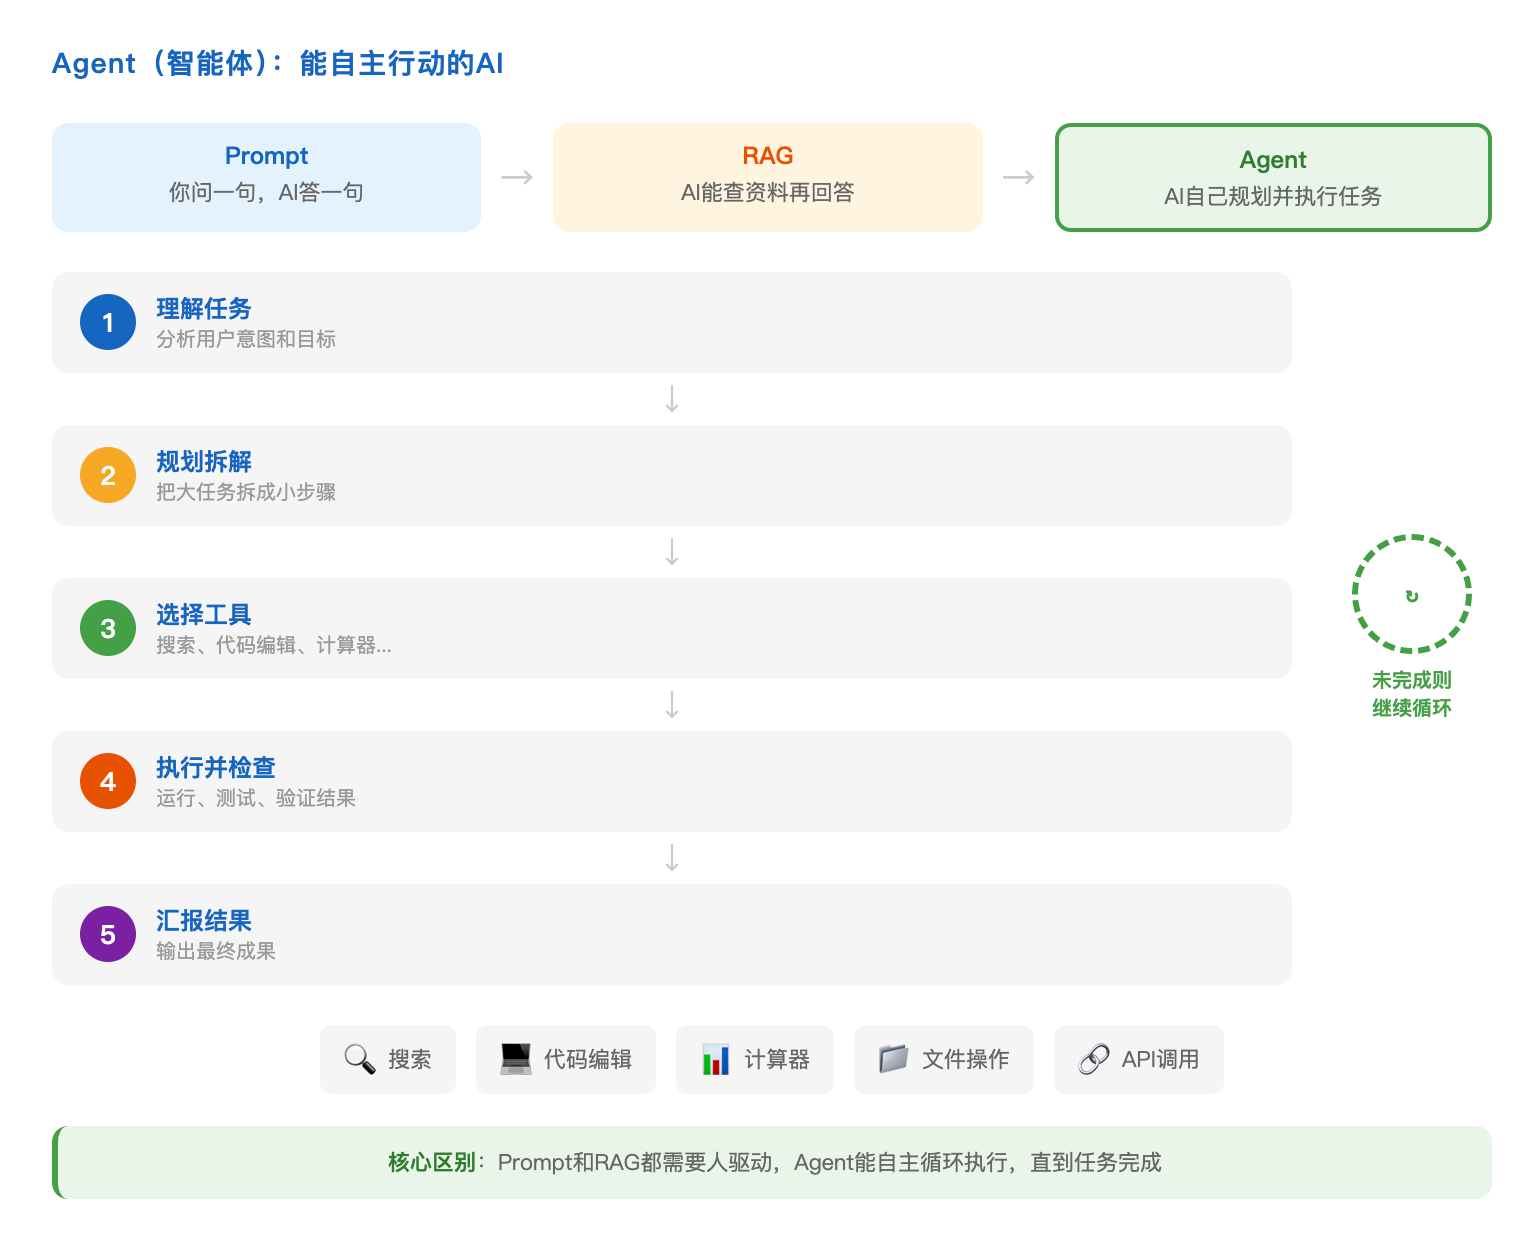Select the highlighted Agent card
The image size is (1540, 1238).
tap(1273, 177)
